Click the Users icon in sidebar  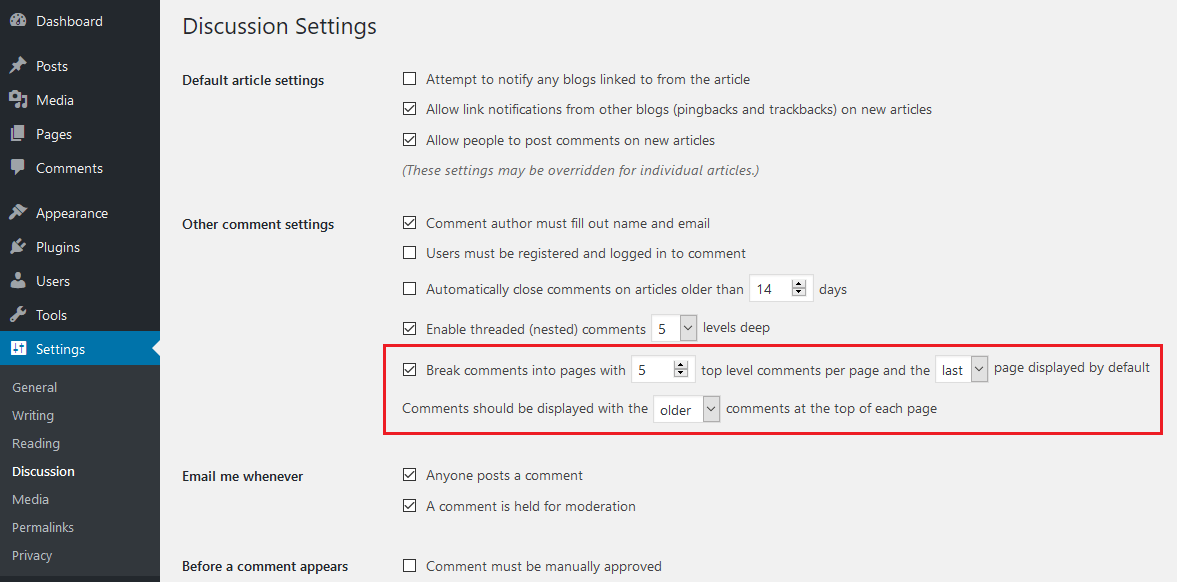pyautogui.click(x=17, y=280)
